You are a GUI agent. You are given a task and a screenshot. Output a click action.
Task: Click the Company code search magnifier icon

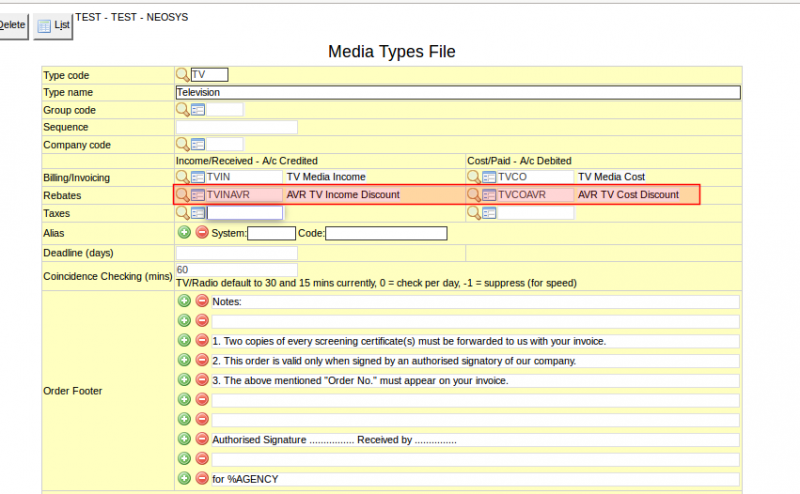[182, 144]
